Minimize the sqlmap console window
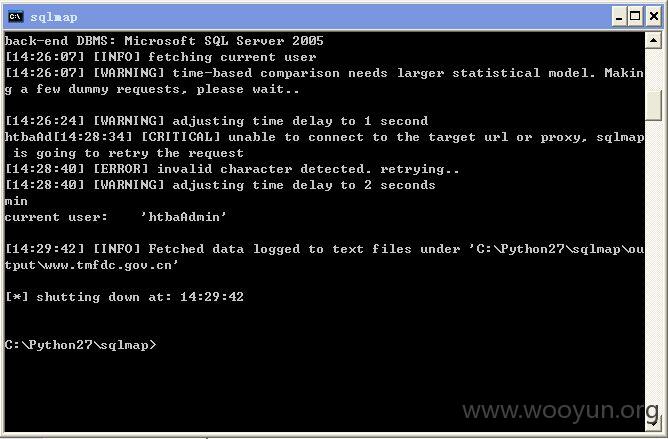The image size is (668, 439). coord(619,17)
